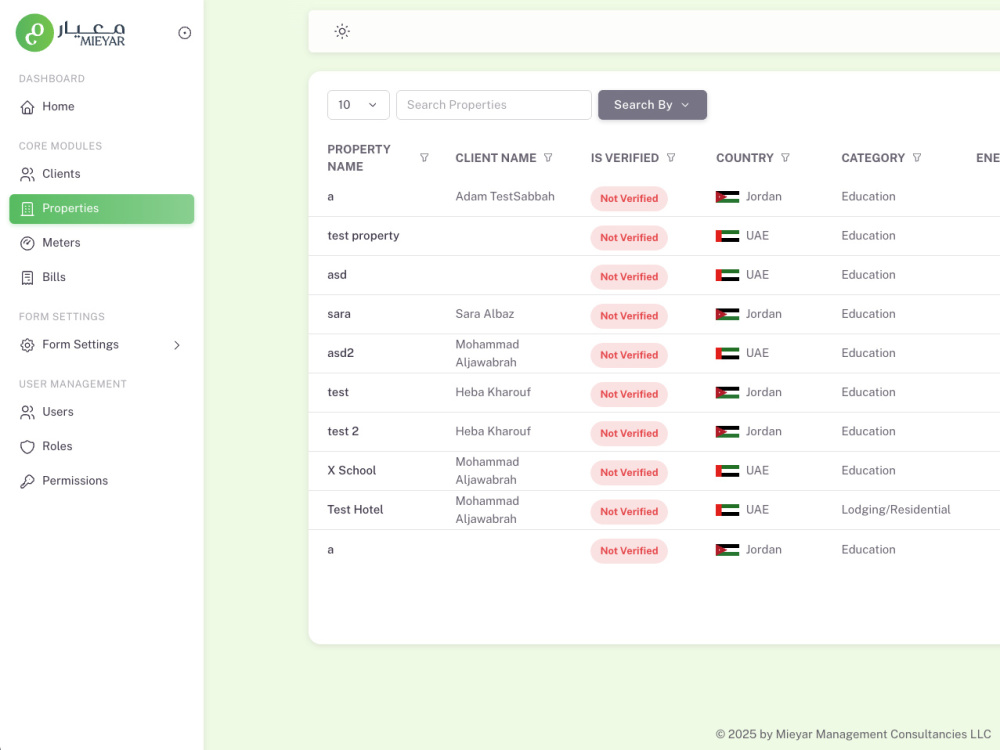Filter by Client Name funnel icon
Image resolution: width=1000 pixels, height=750 pixels.
[548, 158]
